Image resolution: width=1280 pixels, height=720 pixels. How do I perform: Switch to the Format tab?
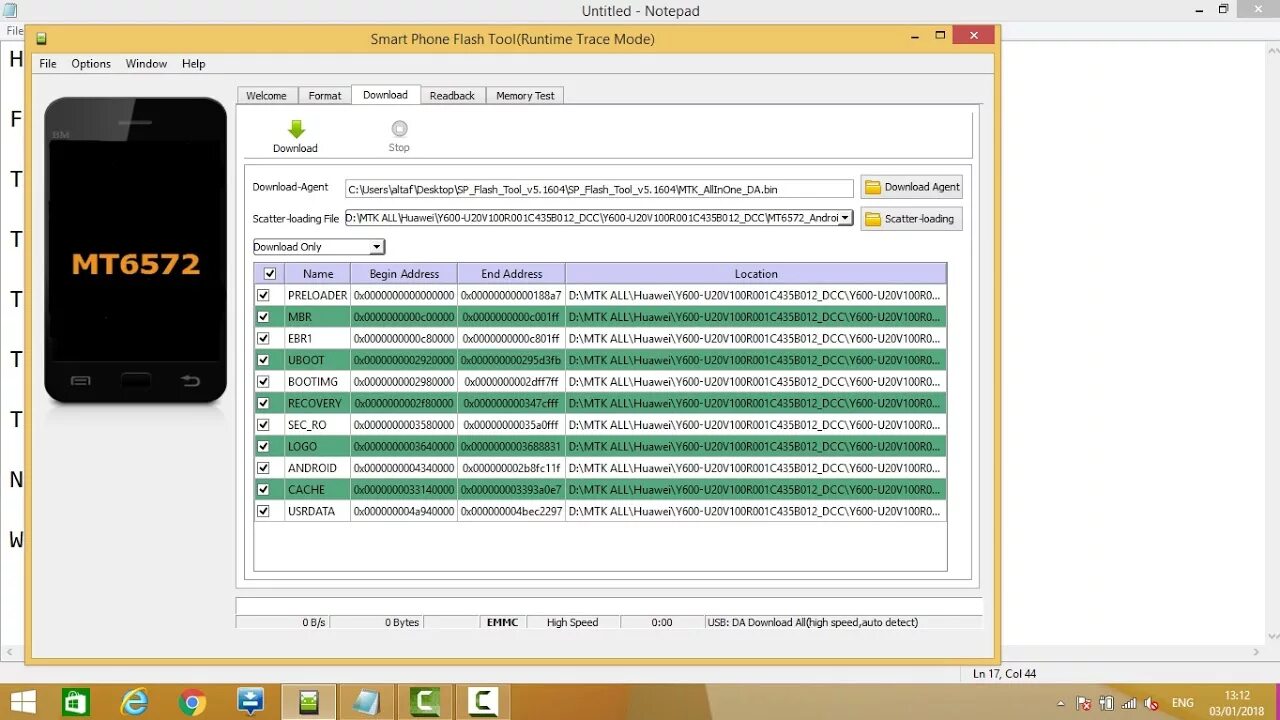coord(325,95)
